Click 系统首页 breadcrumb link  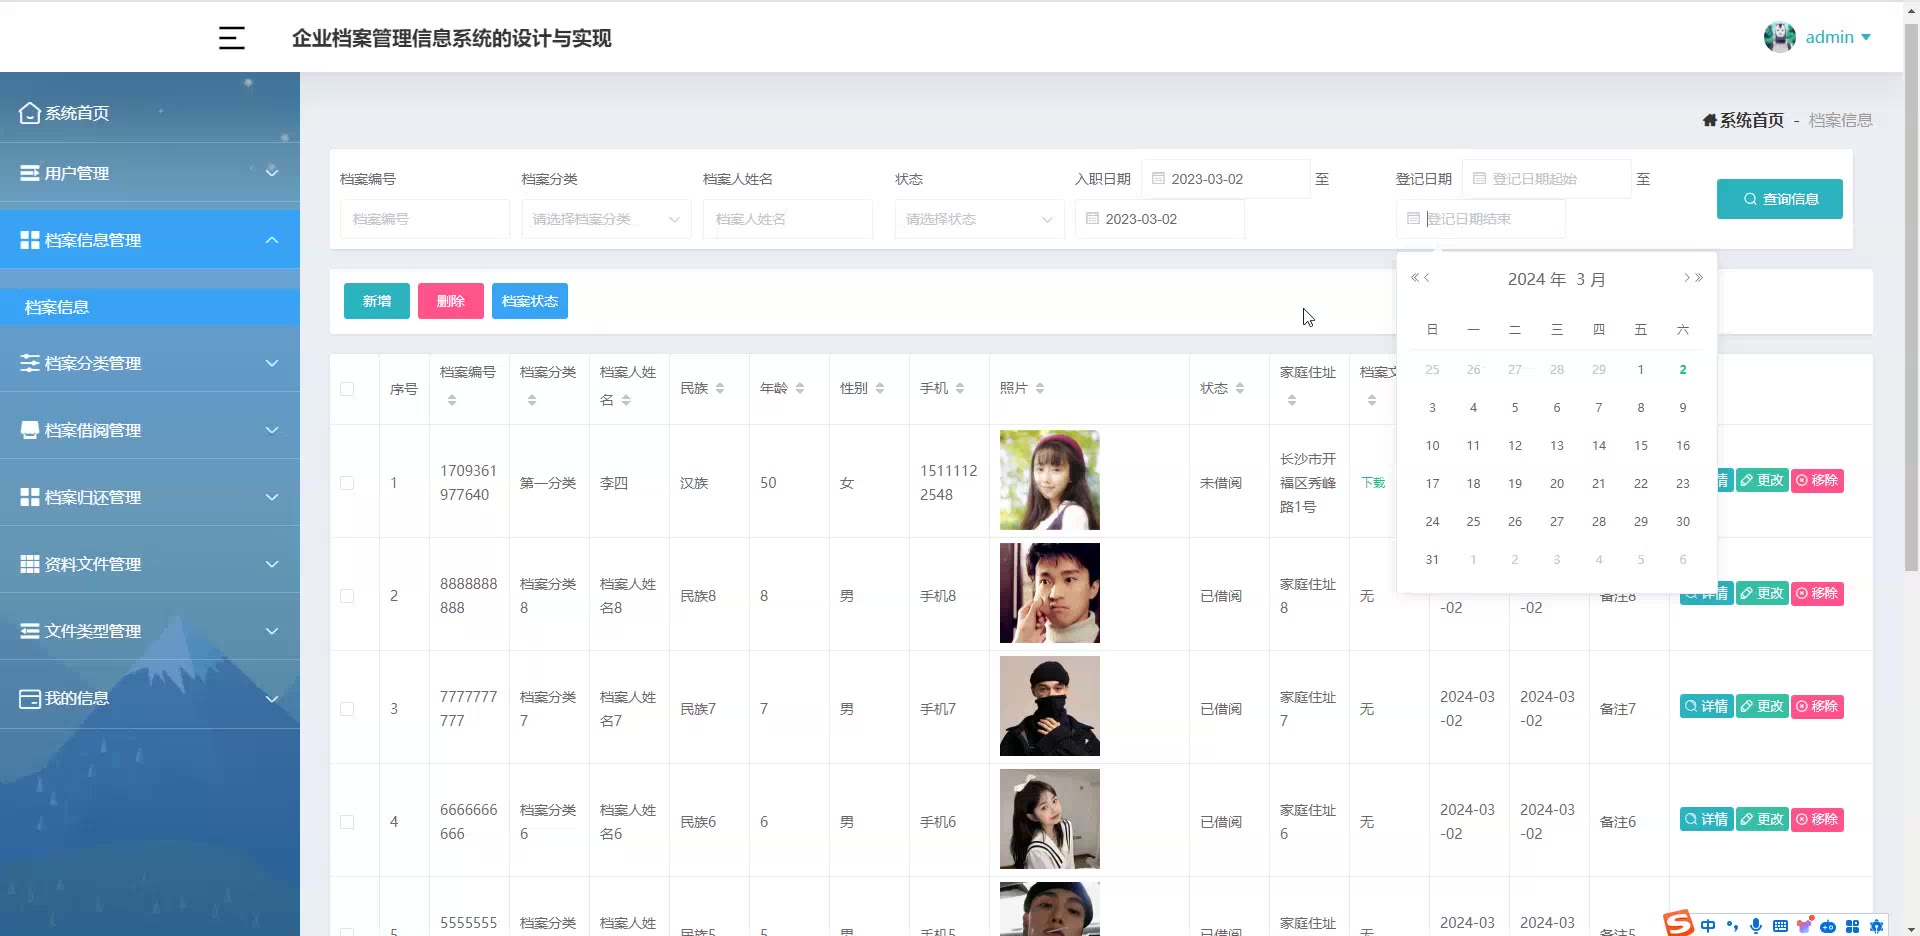pos(1751,120)
